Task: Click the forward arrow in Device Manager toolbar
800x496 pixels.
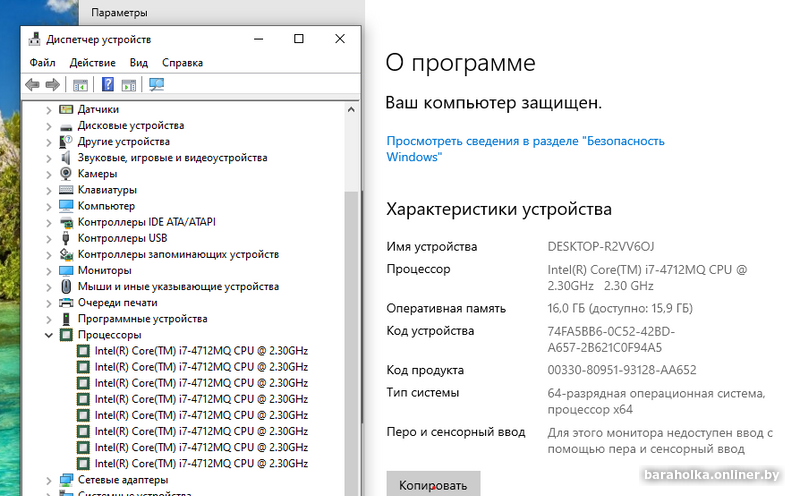Action: [x=53, y=85]
